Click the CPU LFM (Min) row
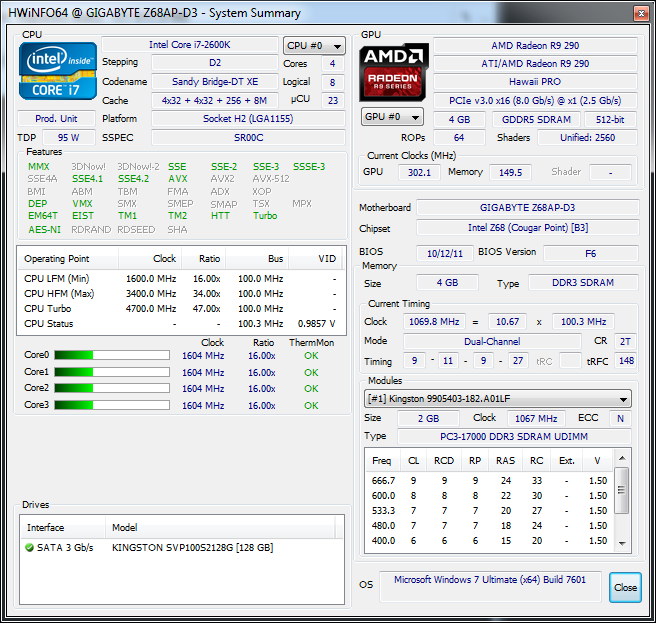The width and height of the screenshot is (656, 623). tap(181, 279)
